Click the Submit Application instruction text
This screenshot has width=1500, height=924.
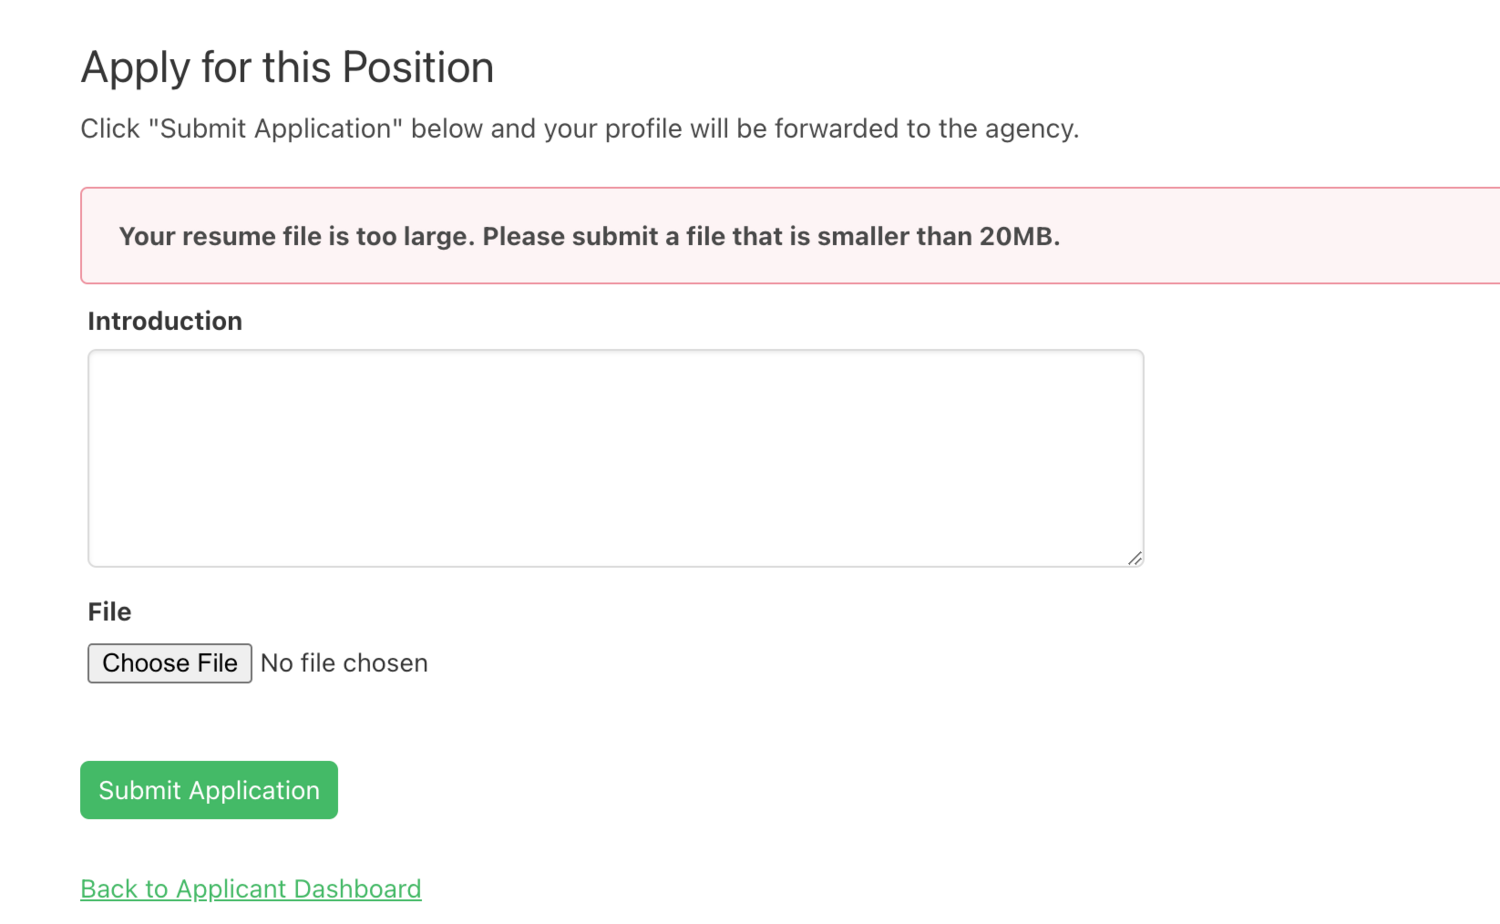point(580,128)
